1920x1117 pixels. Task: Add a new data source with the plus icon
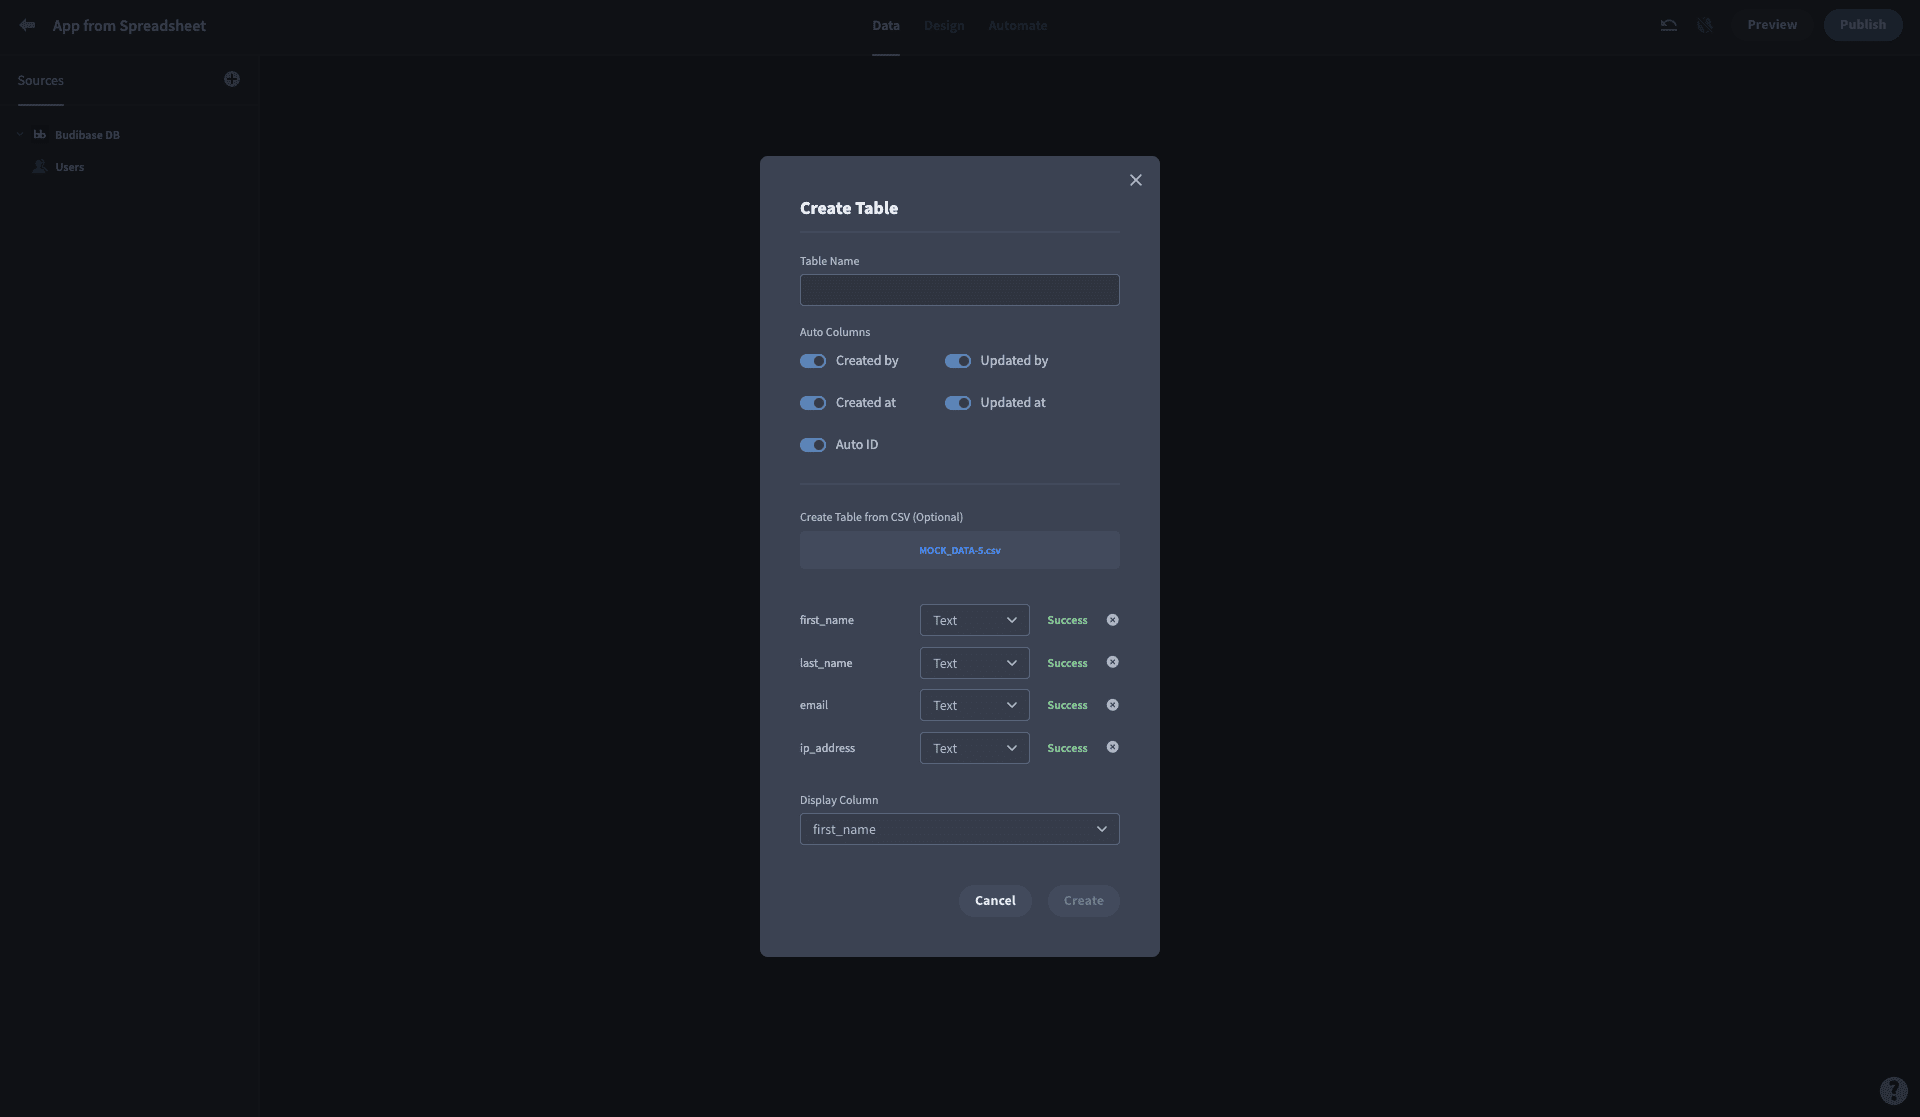click(232, 79)
